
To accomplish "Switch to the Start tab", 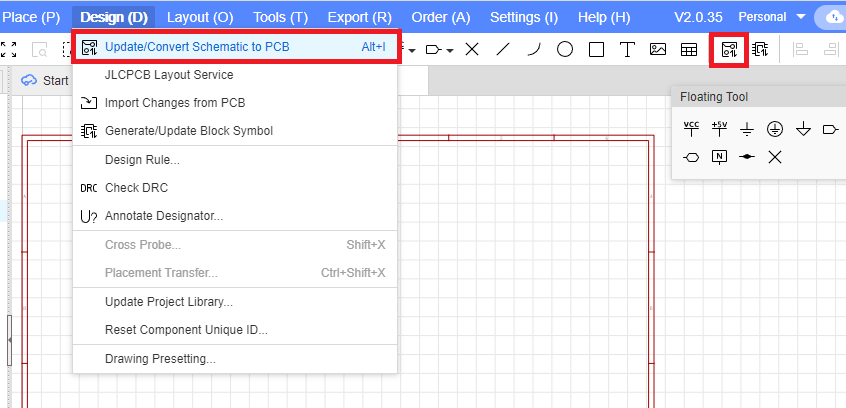I will tap(46, 80).
